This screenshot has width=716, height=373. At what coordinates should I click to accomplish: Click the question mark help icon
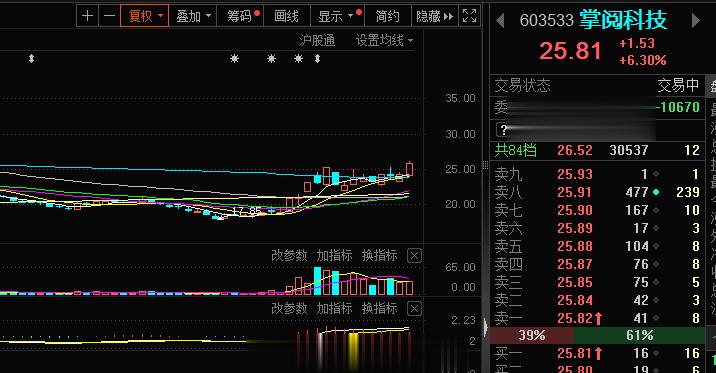[503, 130]
